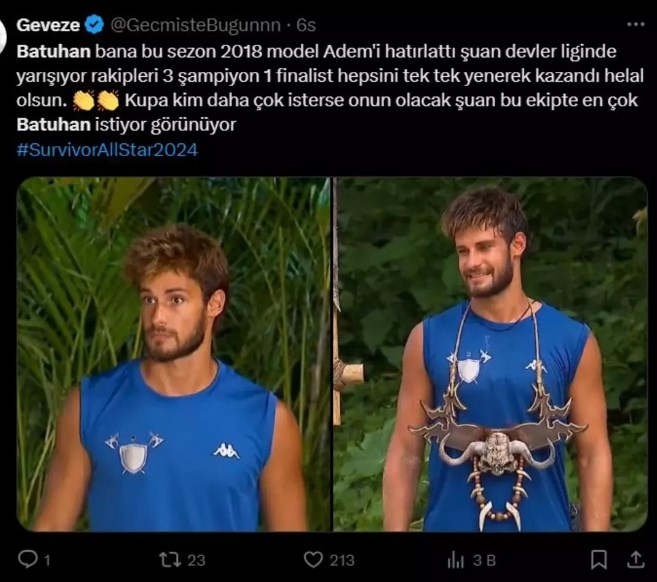Open the right photo with the skull necklace

coord(490,354)
